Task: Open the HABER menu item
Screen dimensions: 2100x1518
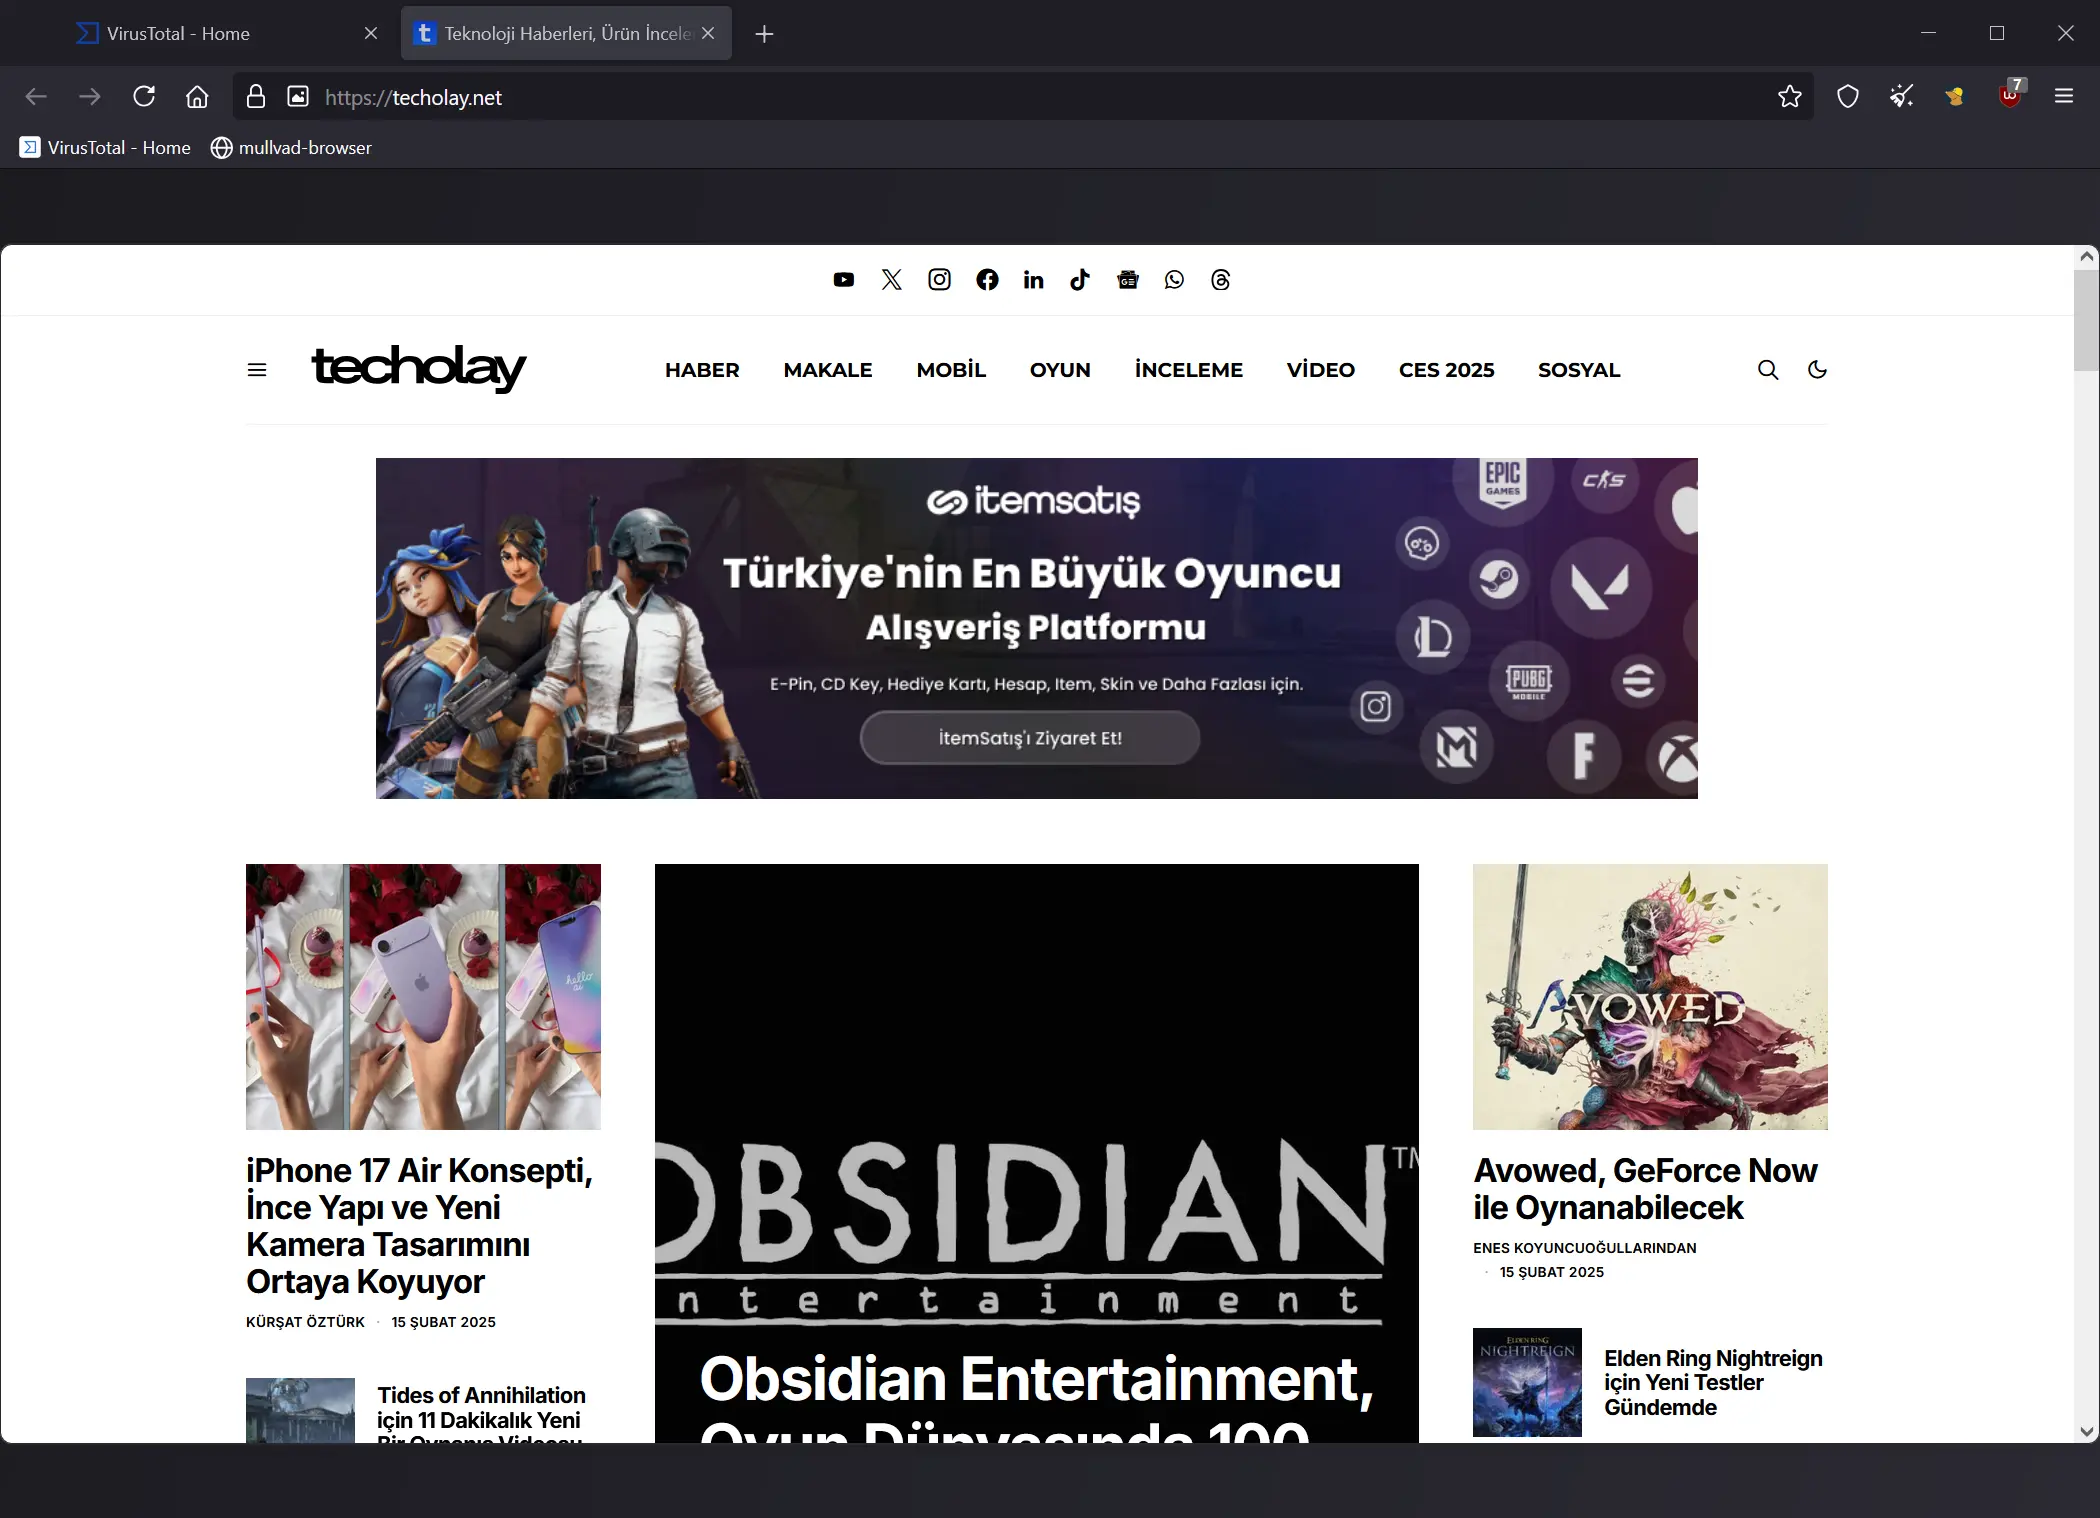Action: coord(702,370)
